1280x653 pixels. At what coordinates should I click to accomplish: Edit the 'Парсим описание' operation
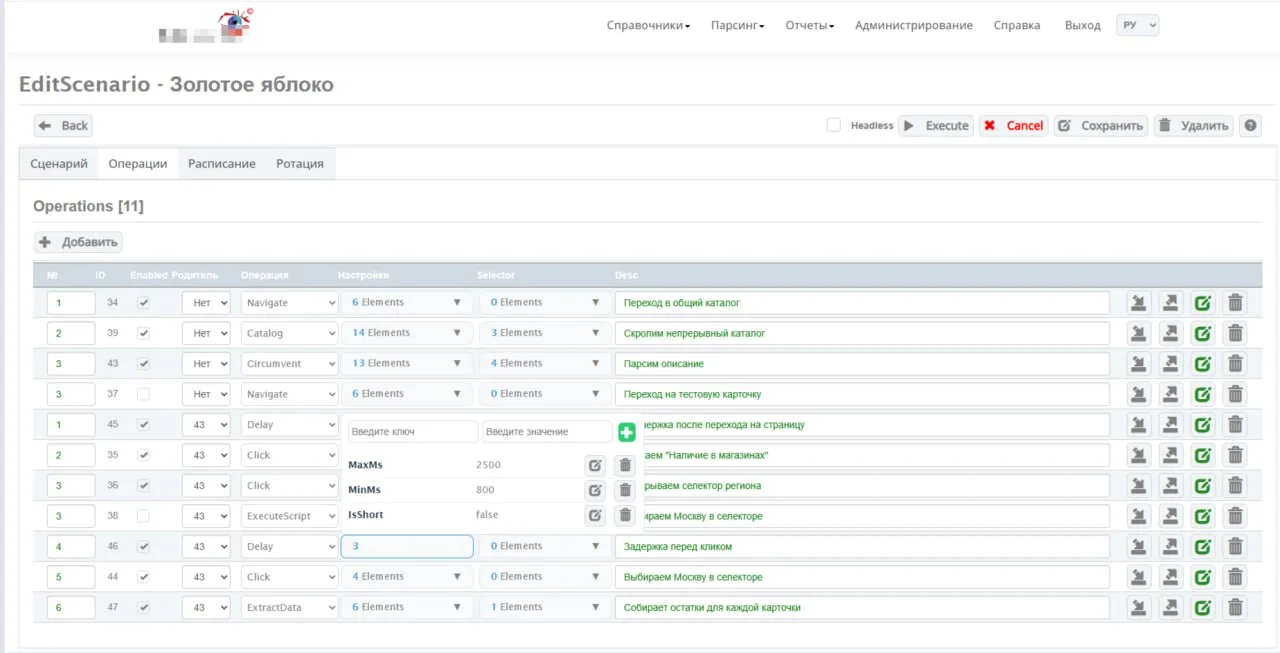click(1203, 364)
